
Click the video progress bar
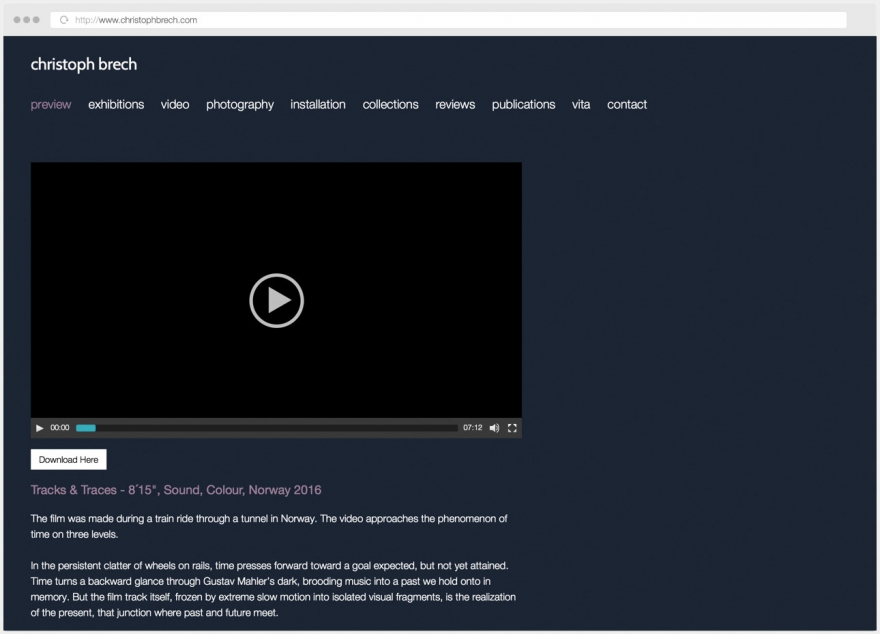pyautogui.click(x=267, y=428)
